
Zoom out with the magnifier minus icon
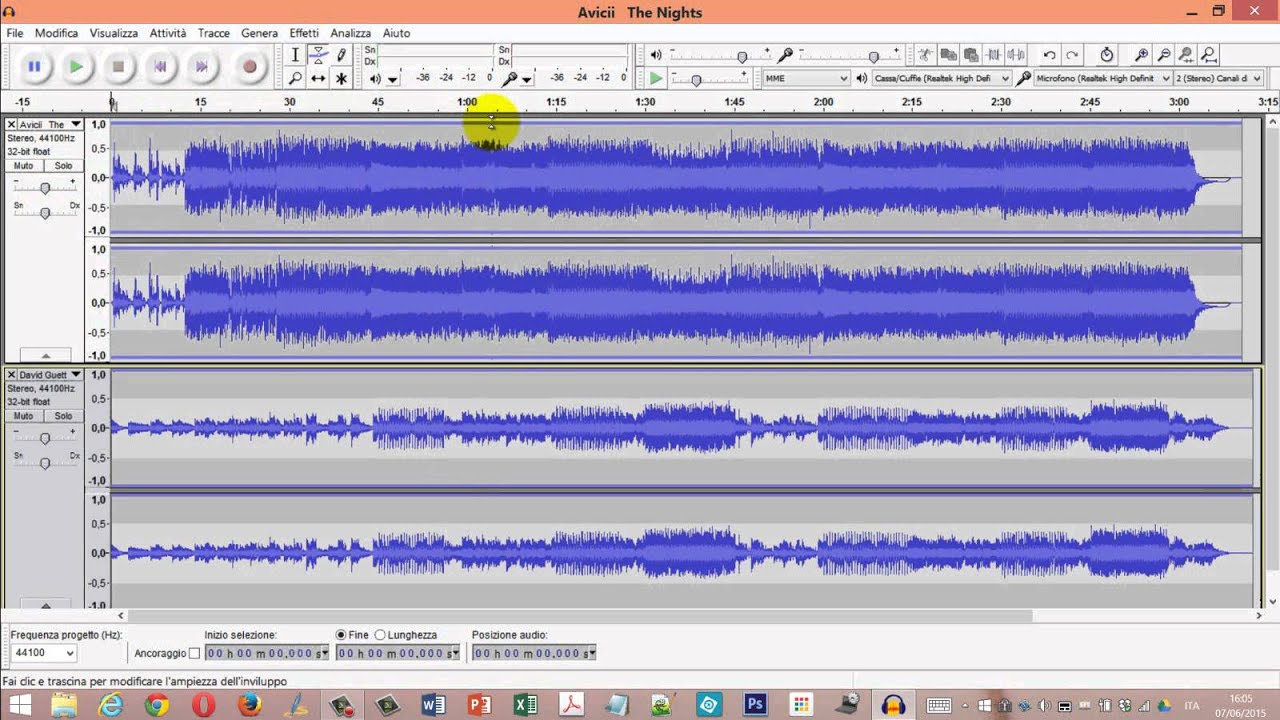tap(1163, 55)
